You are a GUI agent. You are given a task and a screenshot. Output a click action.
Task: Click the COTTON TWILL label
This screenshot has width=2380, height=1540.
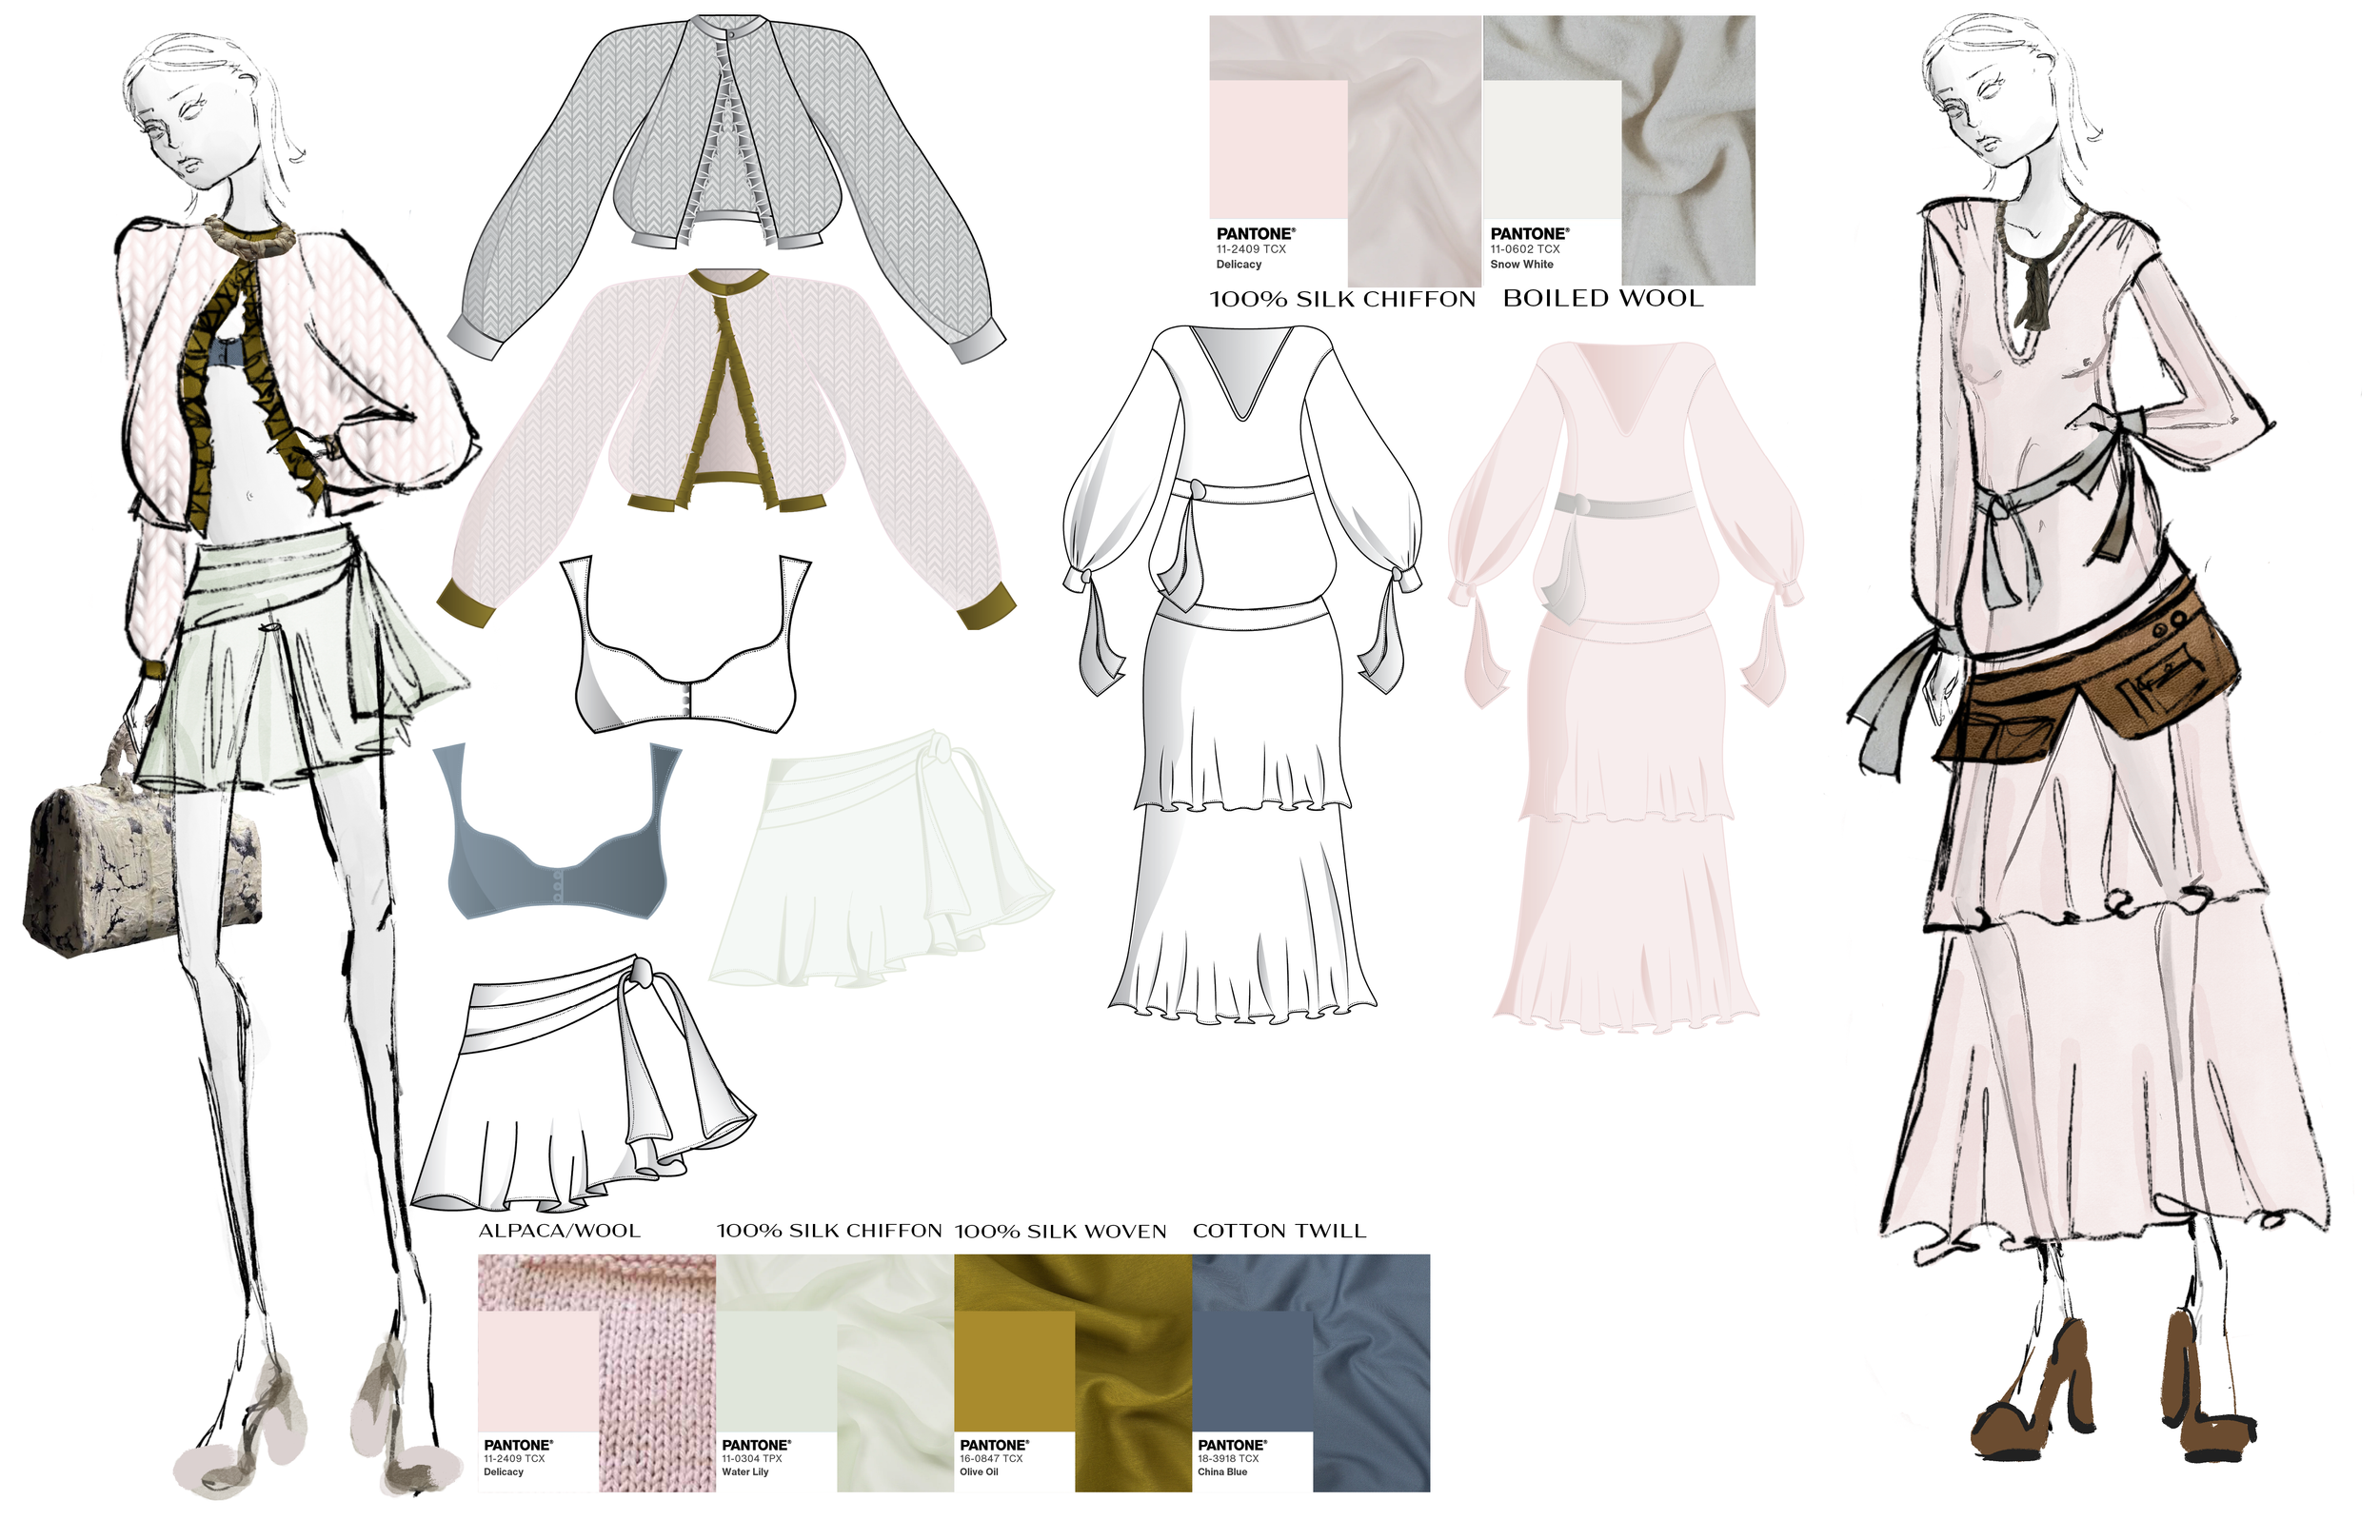(x=1280, y=1232)
